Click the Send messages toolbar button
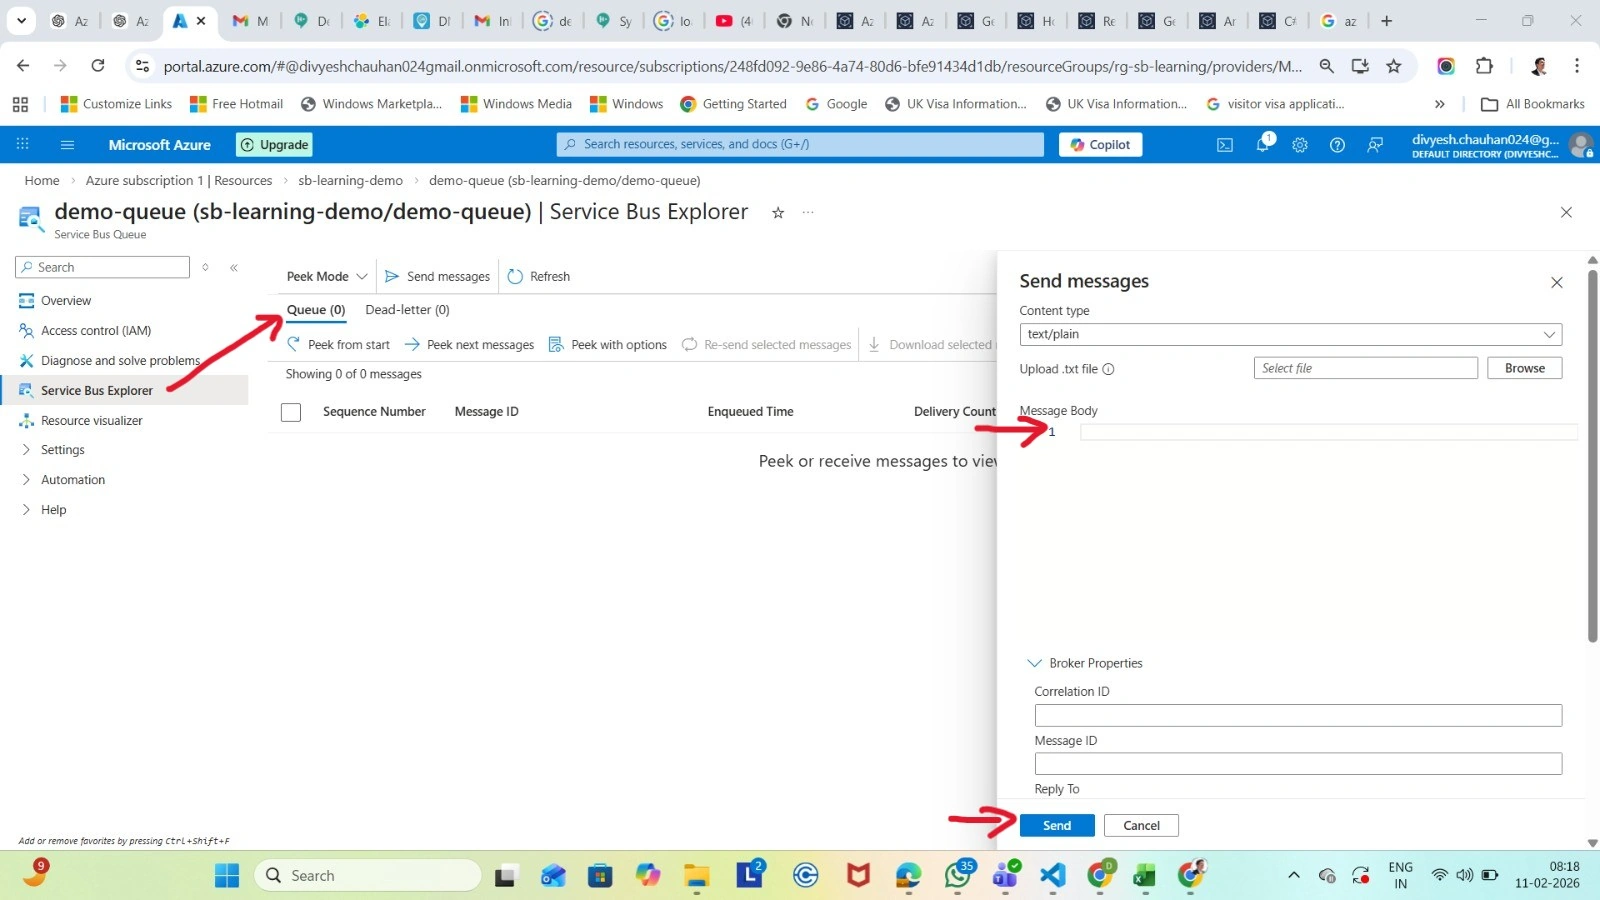1600x900 pixels. coord(438,277)
